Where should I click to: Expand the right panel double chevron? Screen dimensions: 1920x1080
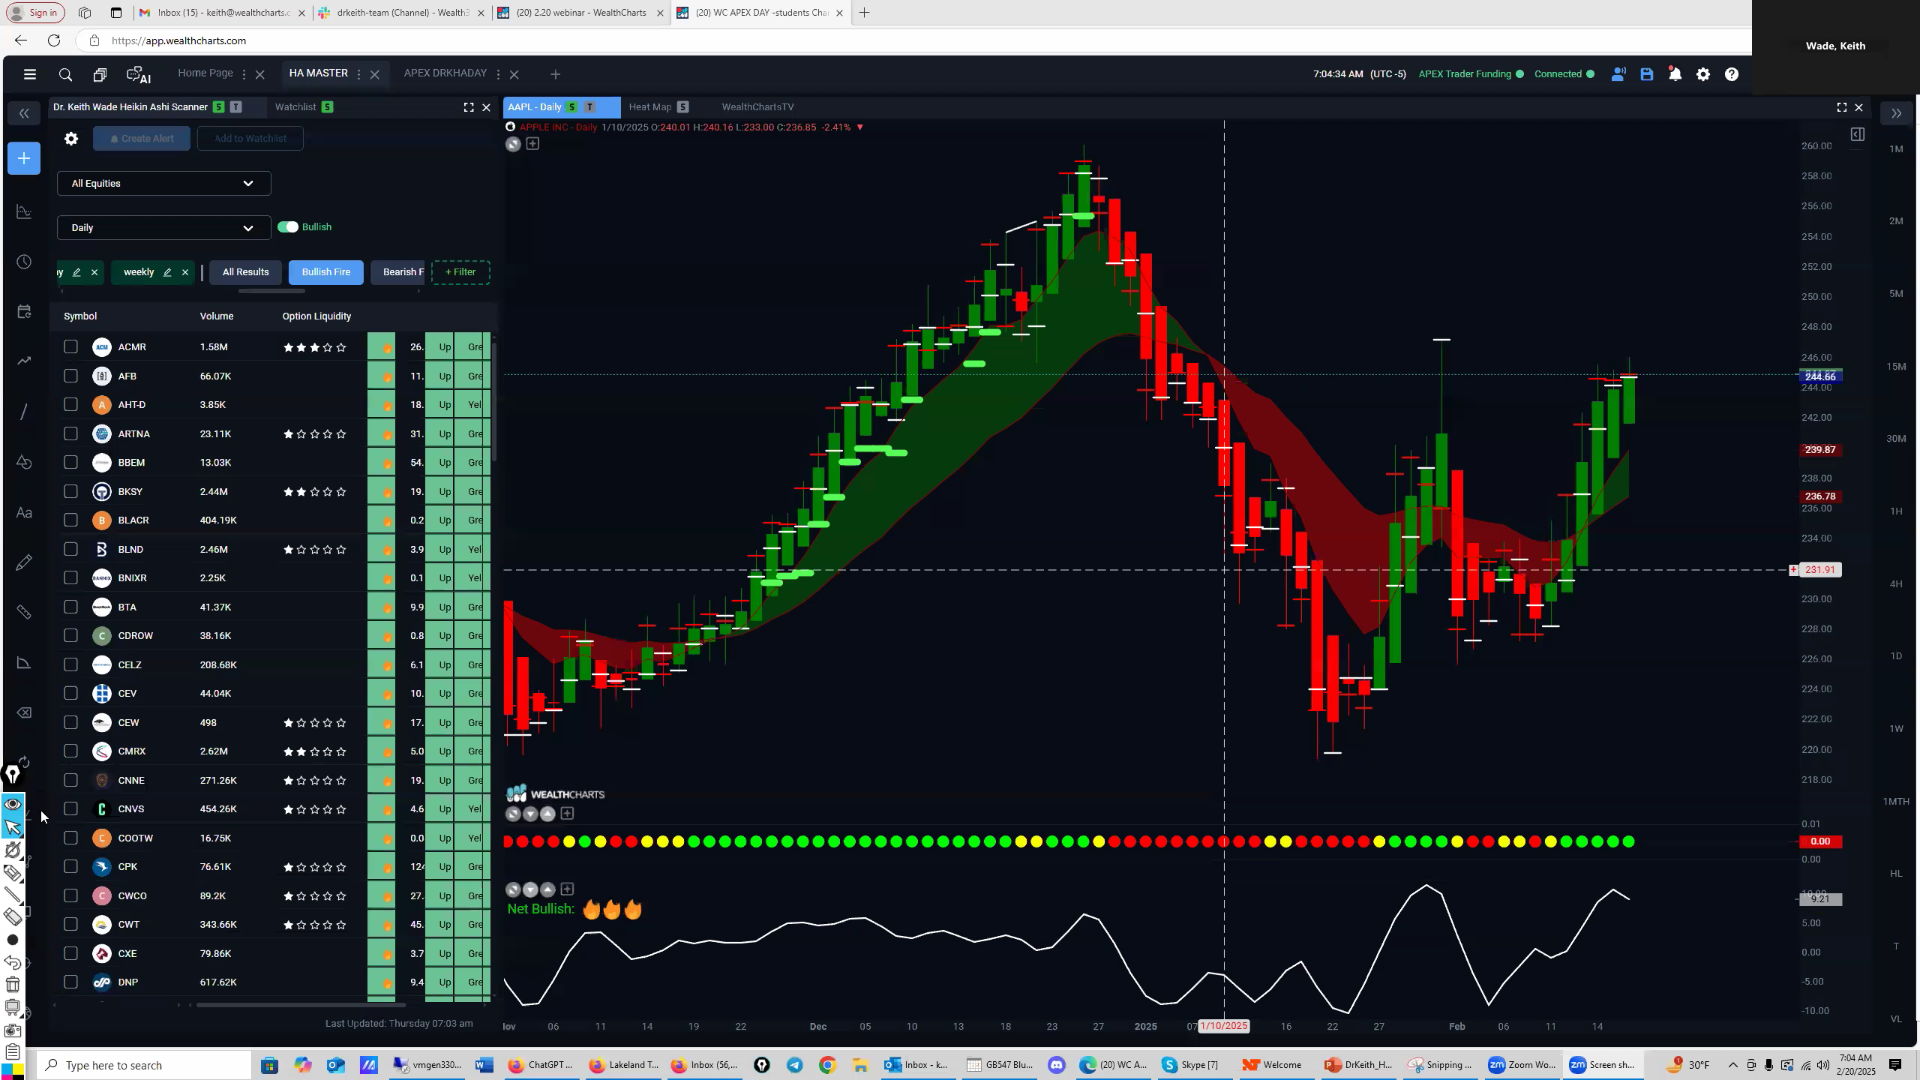point(1896,113)
